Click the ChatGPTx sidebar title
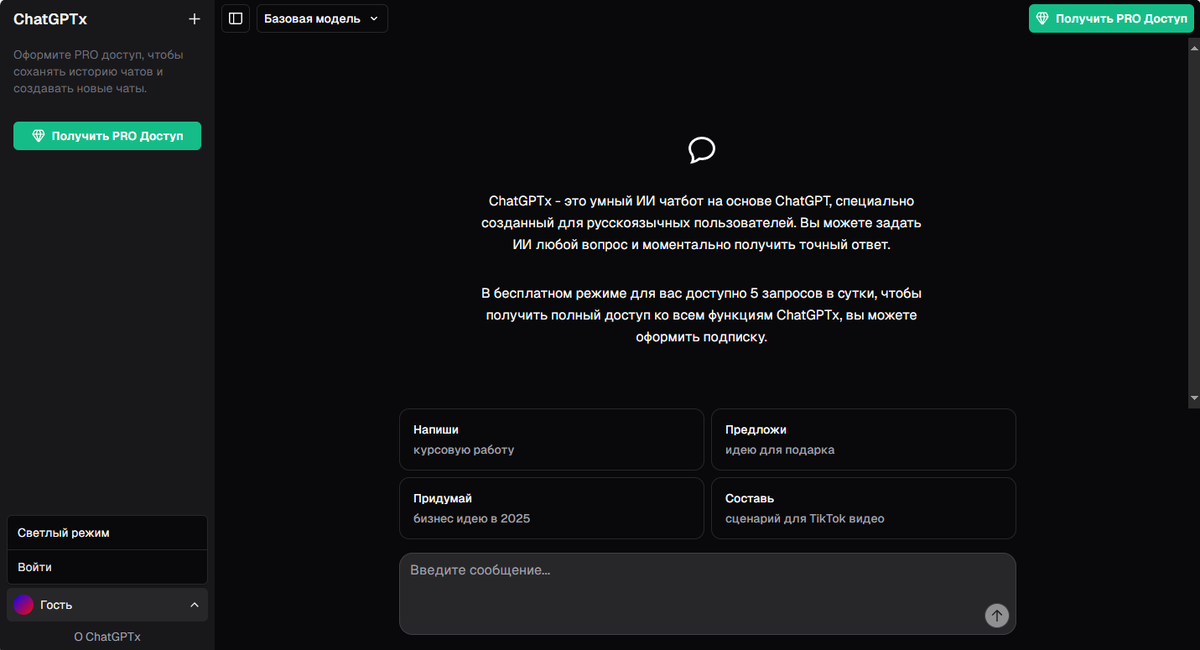1200x650 pixels. click(x=50, y=19)
